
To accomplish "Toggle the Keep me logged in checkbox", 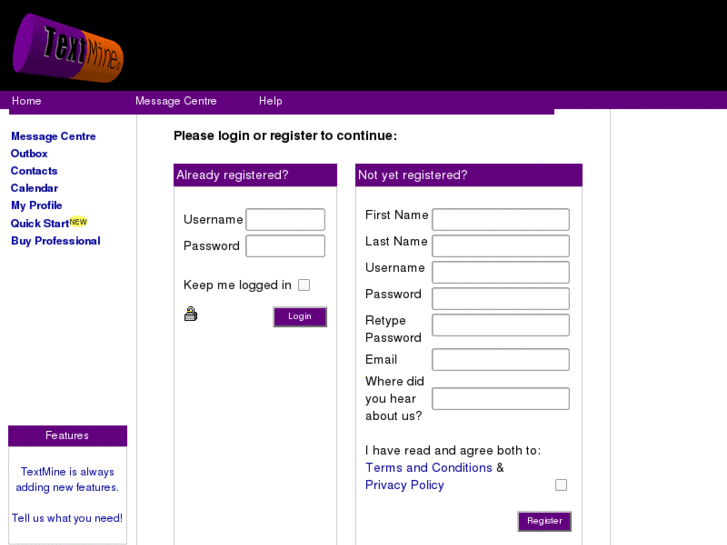I will pos(304,285).
